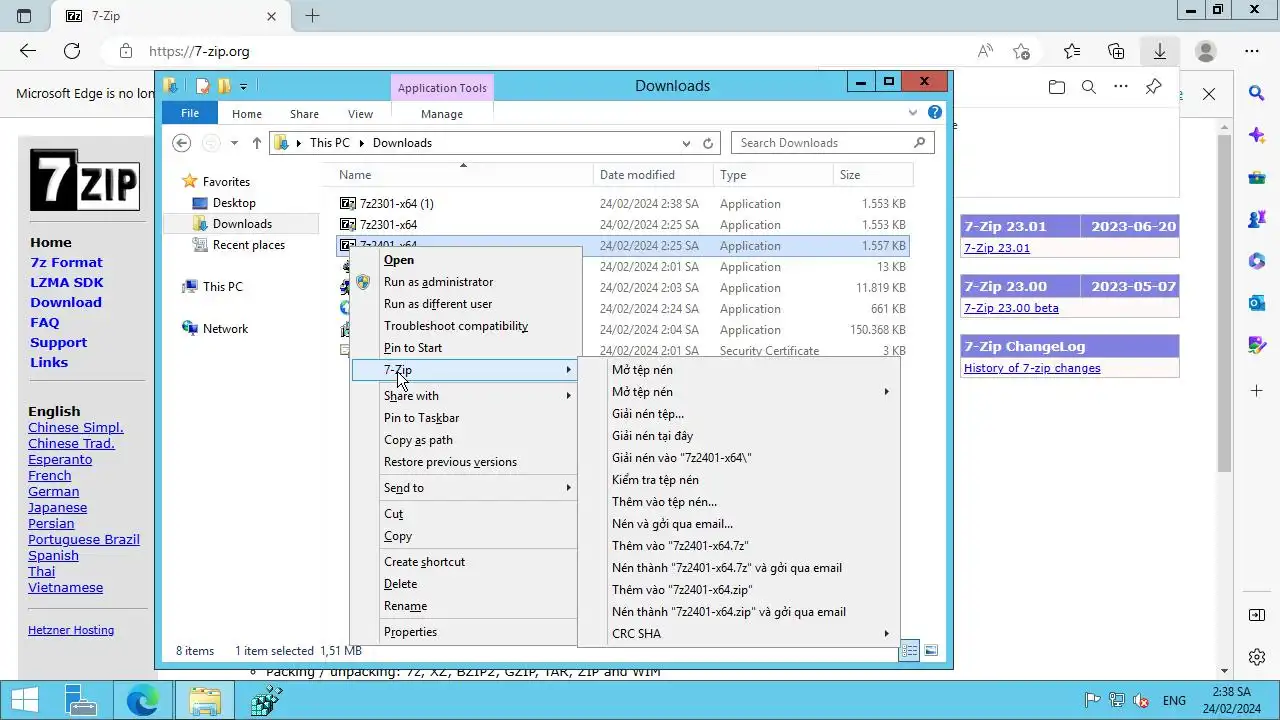The image size is (1280, 720).
Task: Select the 7z2301-x64 (1) file
Action: (x=397, y=204)
